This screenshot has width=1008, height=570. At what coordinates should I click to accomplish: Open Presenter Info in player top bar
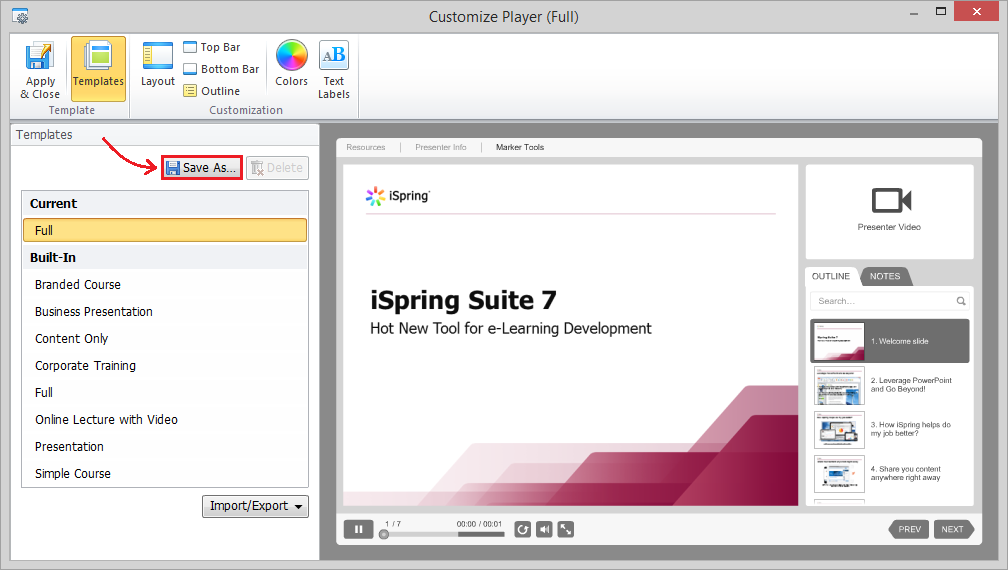[x=441, y=147]
